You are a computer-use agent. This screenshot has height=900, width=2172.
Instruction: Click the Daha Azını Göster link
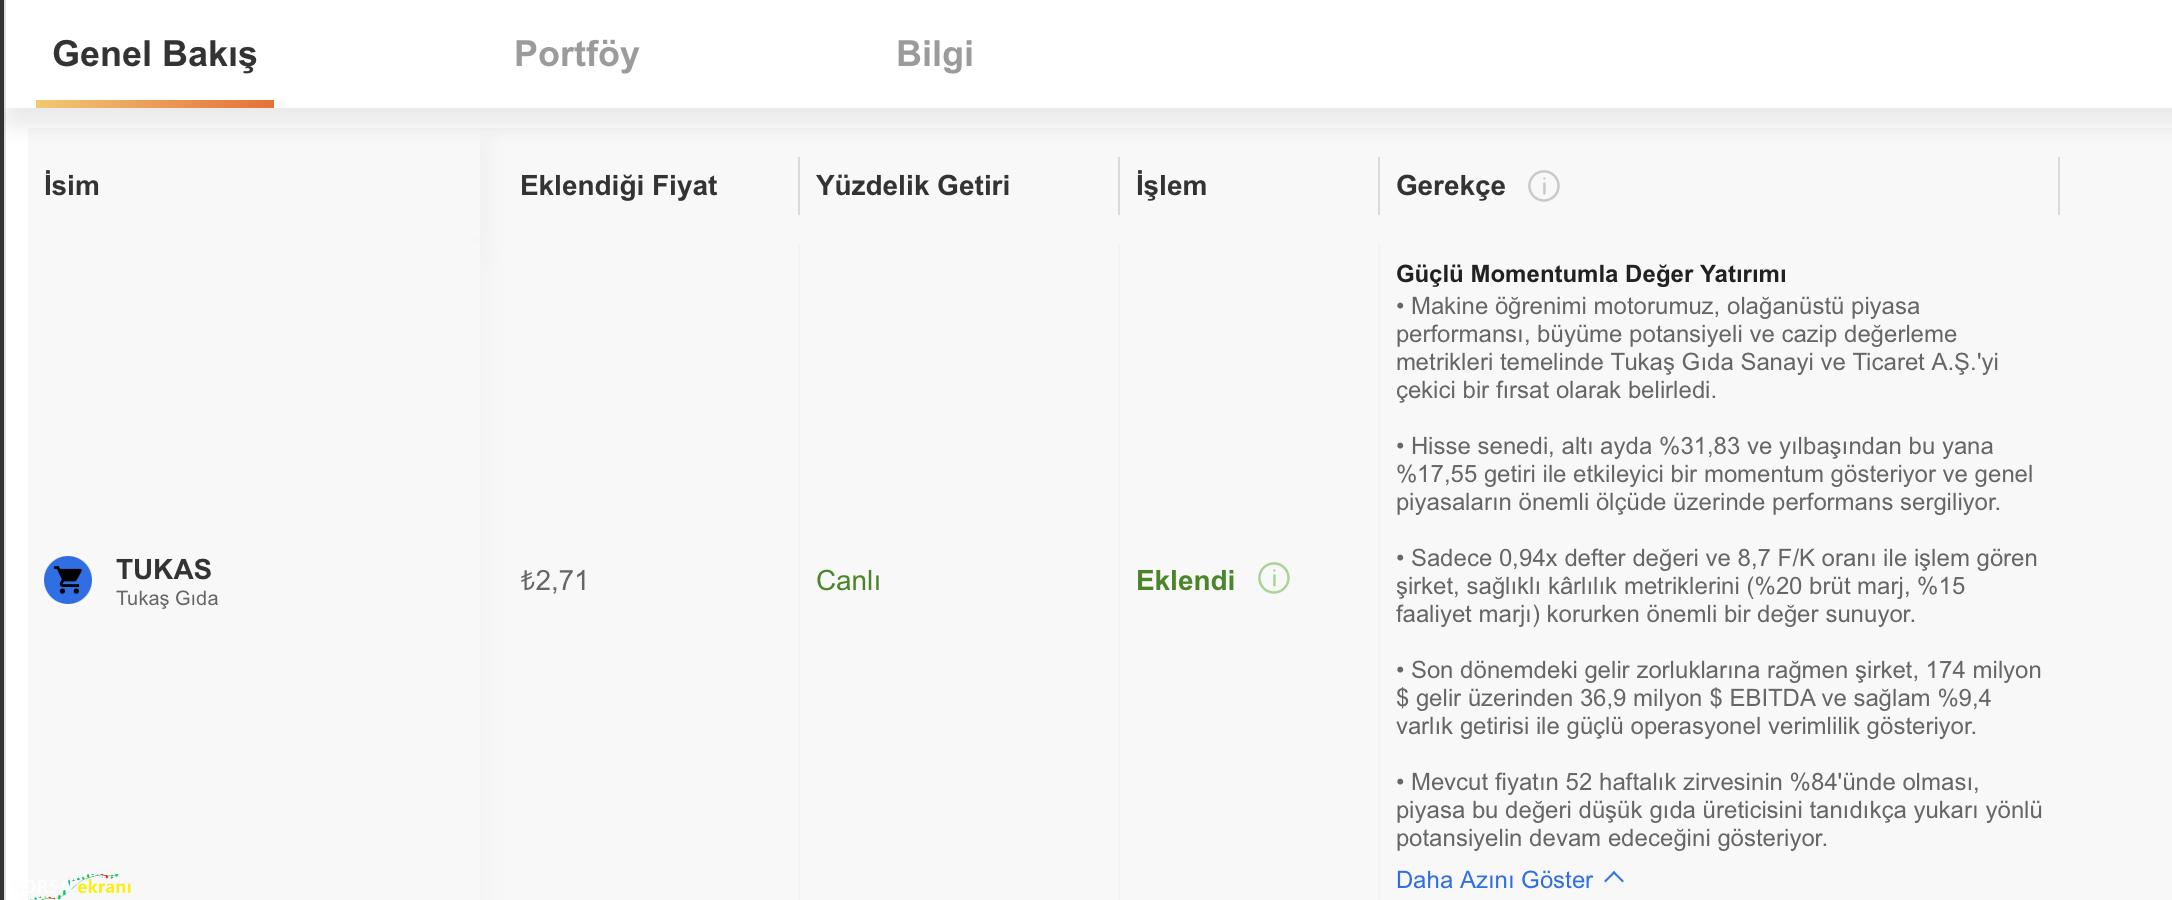point(1494,880)
